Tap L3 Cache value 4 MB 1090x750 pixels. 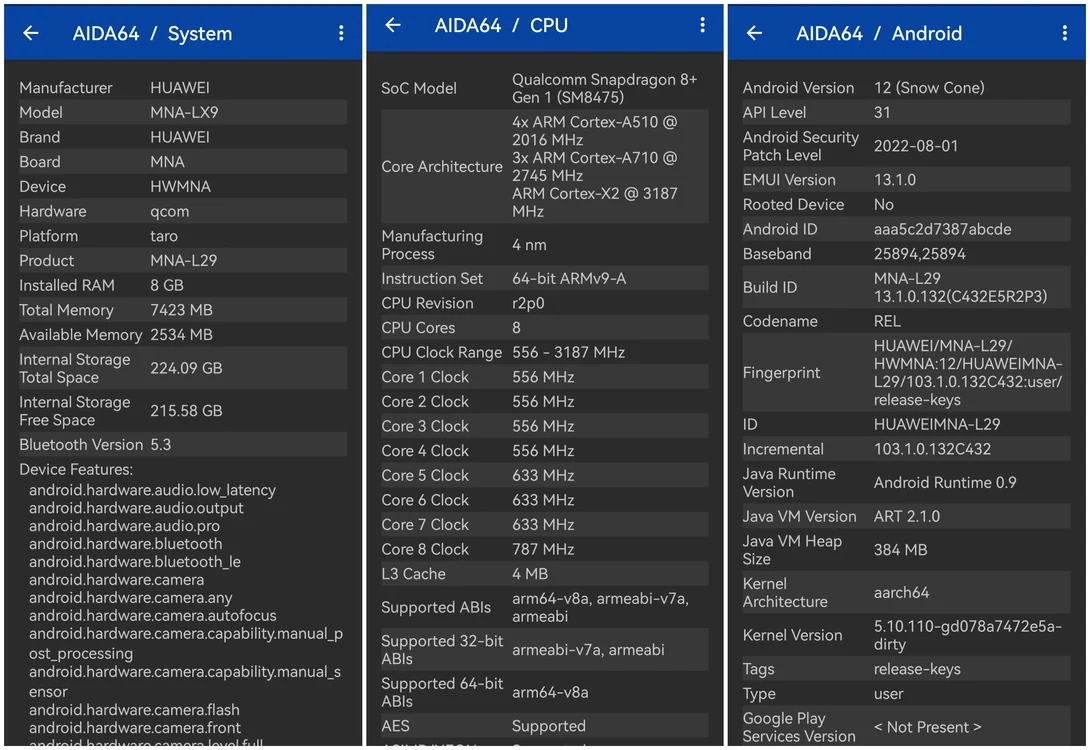[x=530, y=574]
